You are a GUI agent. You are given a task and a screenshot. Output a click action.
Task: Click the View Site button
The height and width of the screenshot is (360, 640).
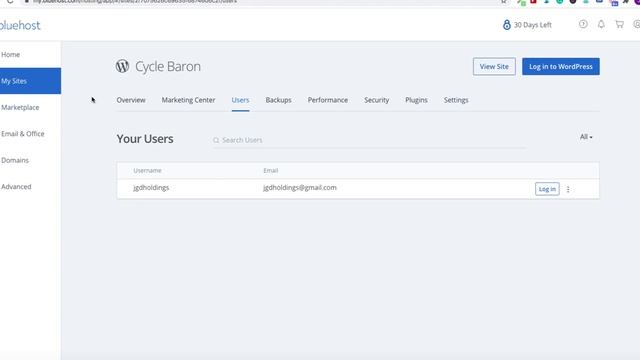[x=494, y=67]
